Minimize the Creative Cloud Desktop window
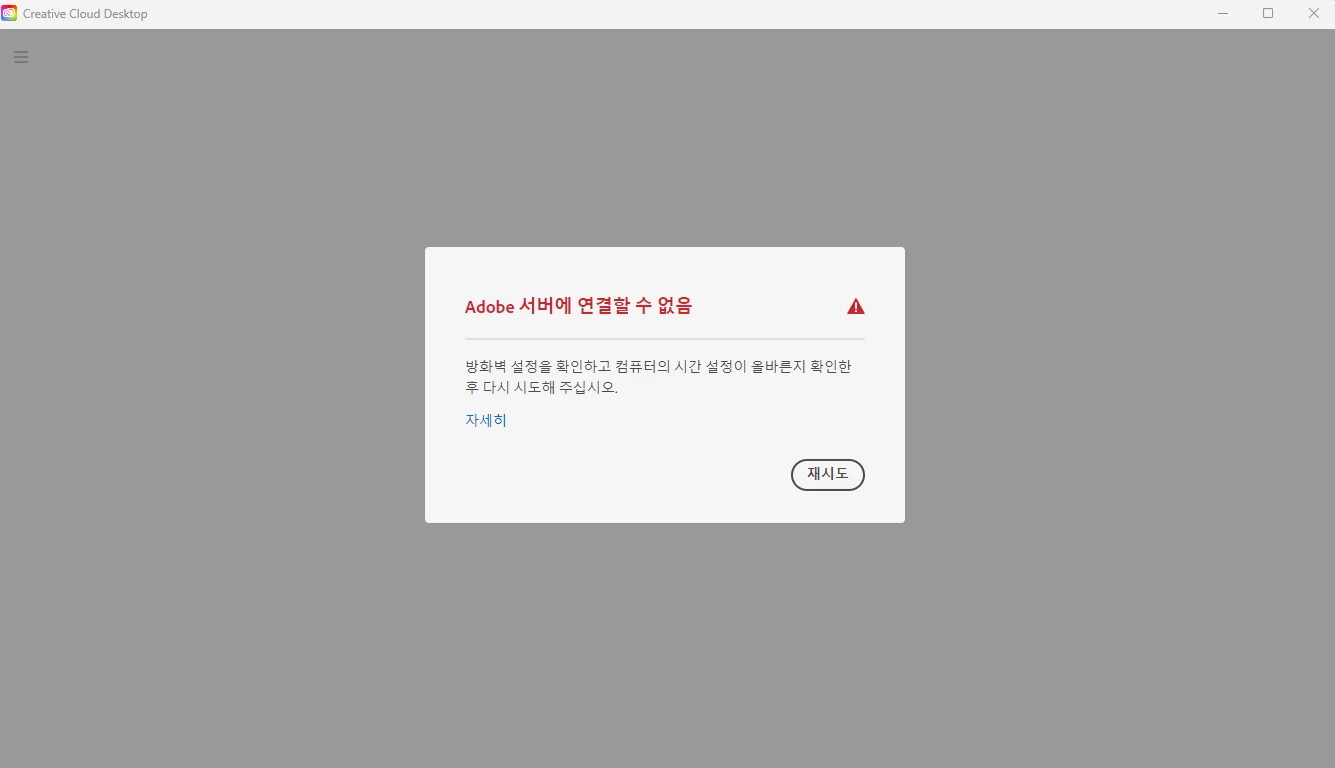Image resolution: width=1335 pixels, height=768 pixels. [x=1223, y=14]
